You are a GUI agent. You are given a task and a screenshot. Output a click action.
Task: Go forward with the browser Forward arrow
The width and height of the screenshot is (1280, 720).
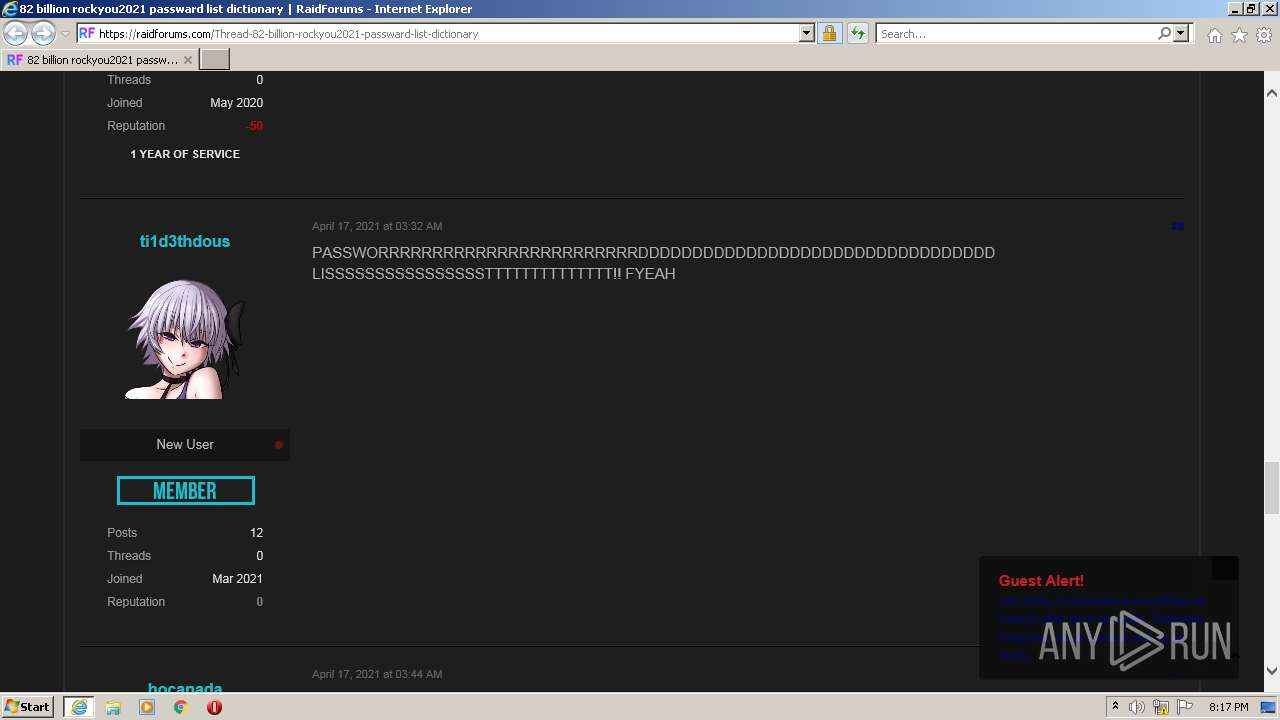click(43, 34)
